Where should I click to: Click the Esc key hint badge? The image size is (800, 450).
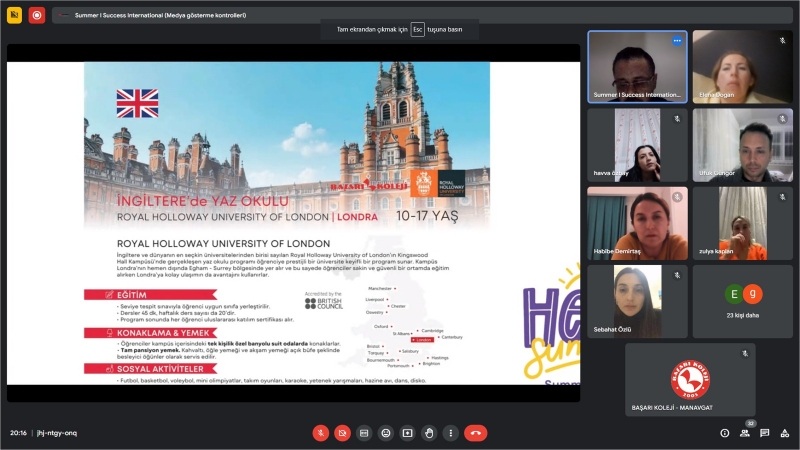click(x=417, y=30)
